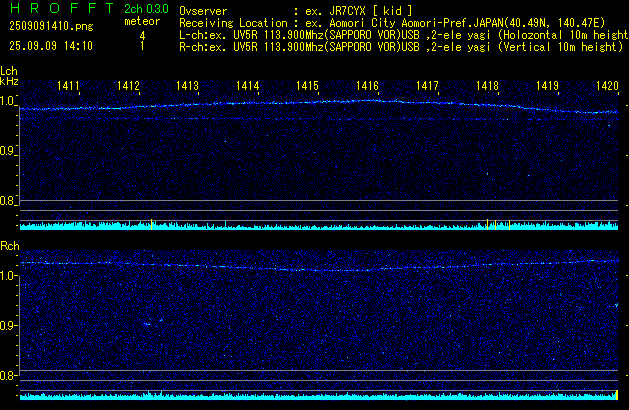
Task: Click the 1420 time axis label
Action: click(x=607, y=86)
